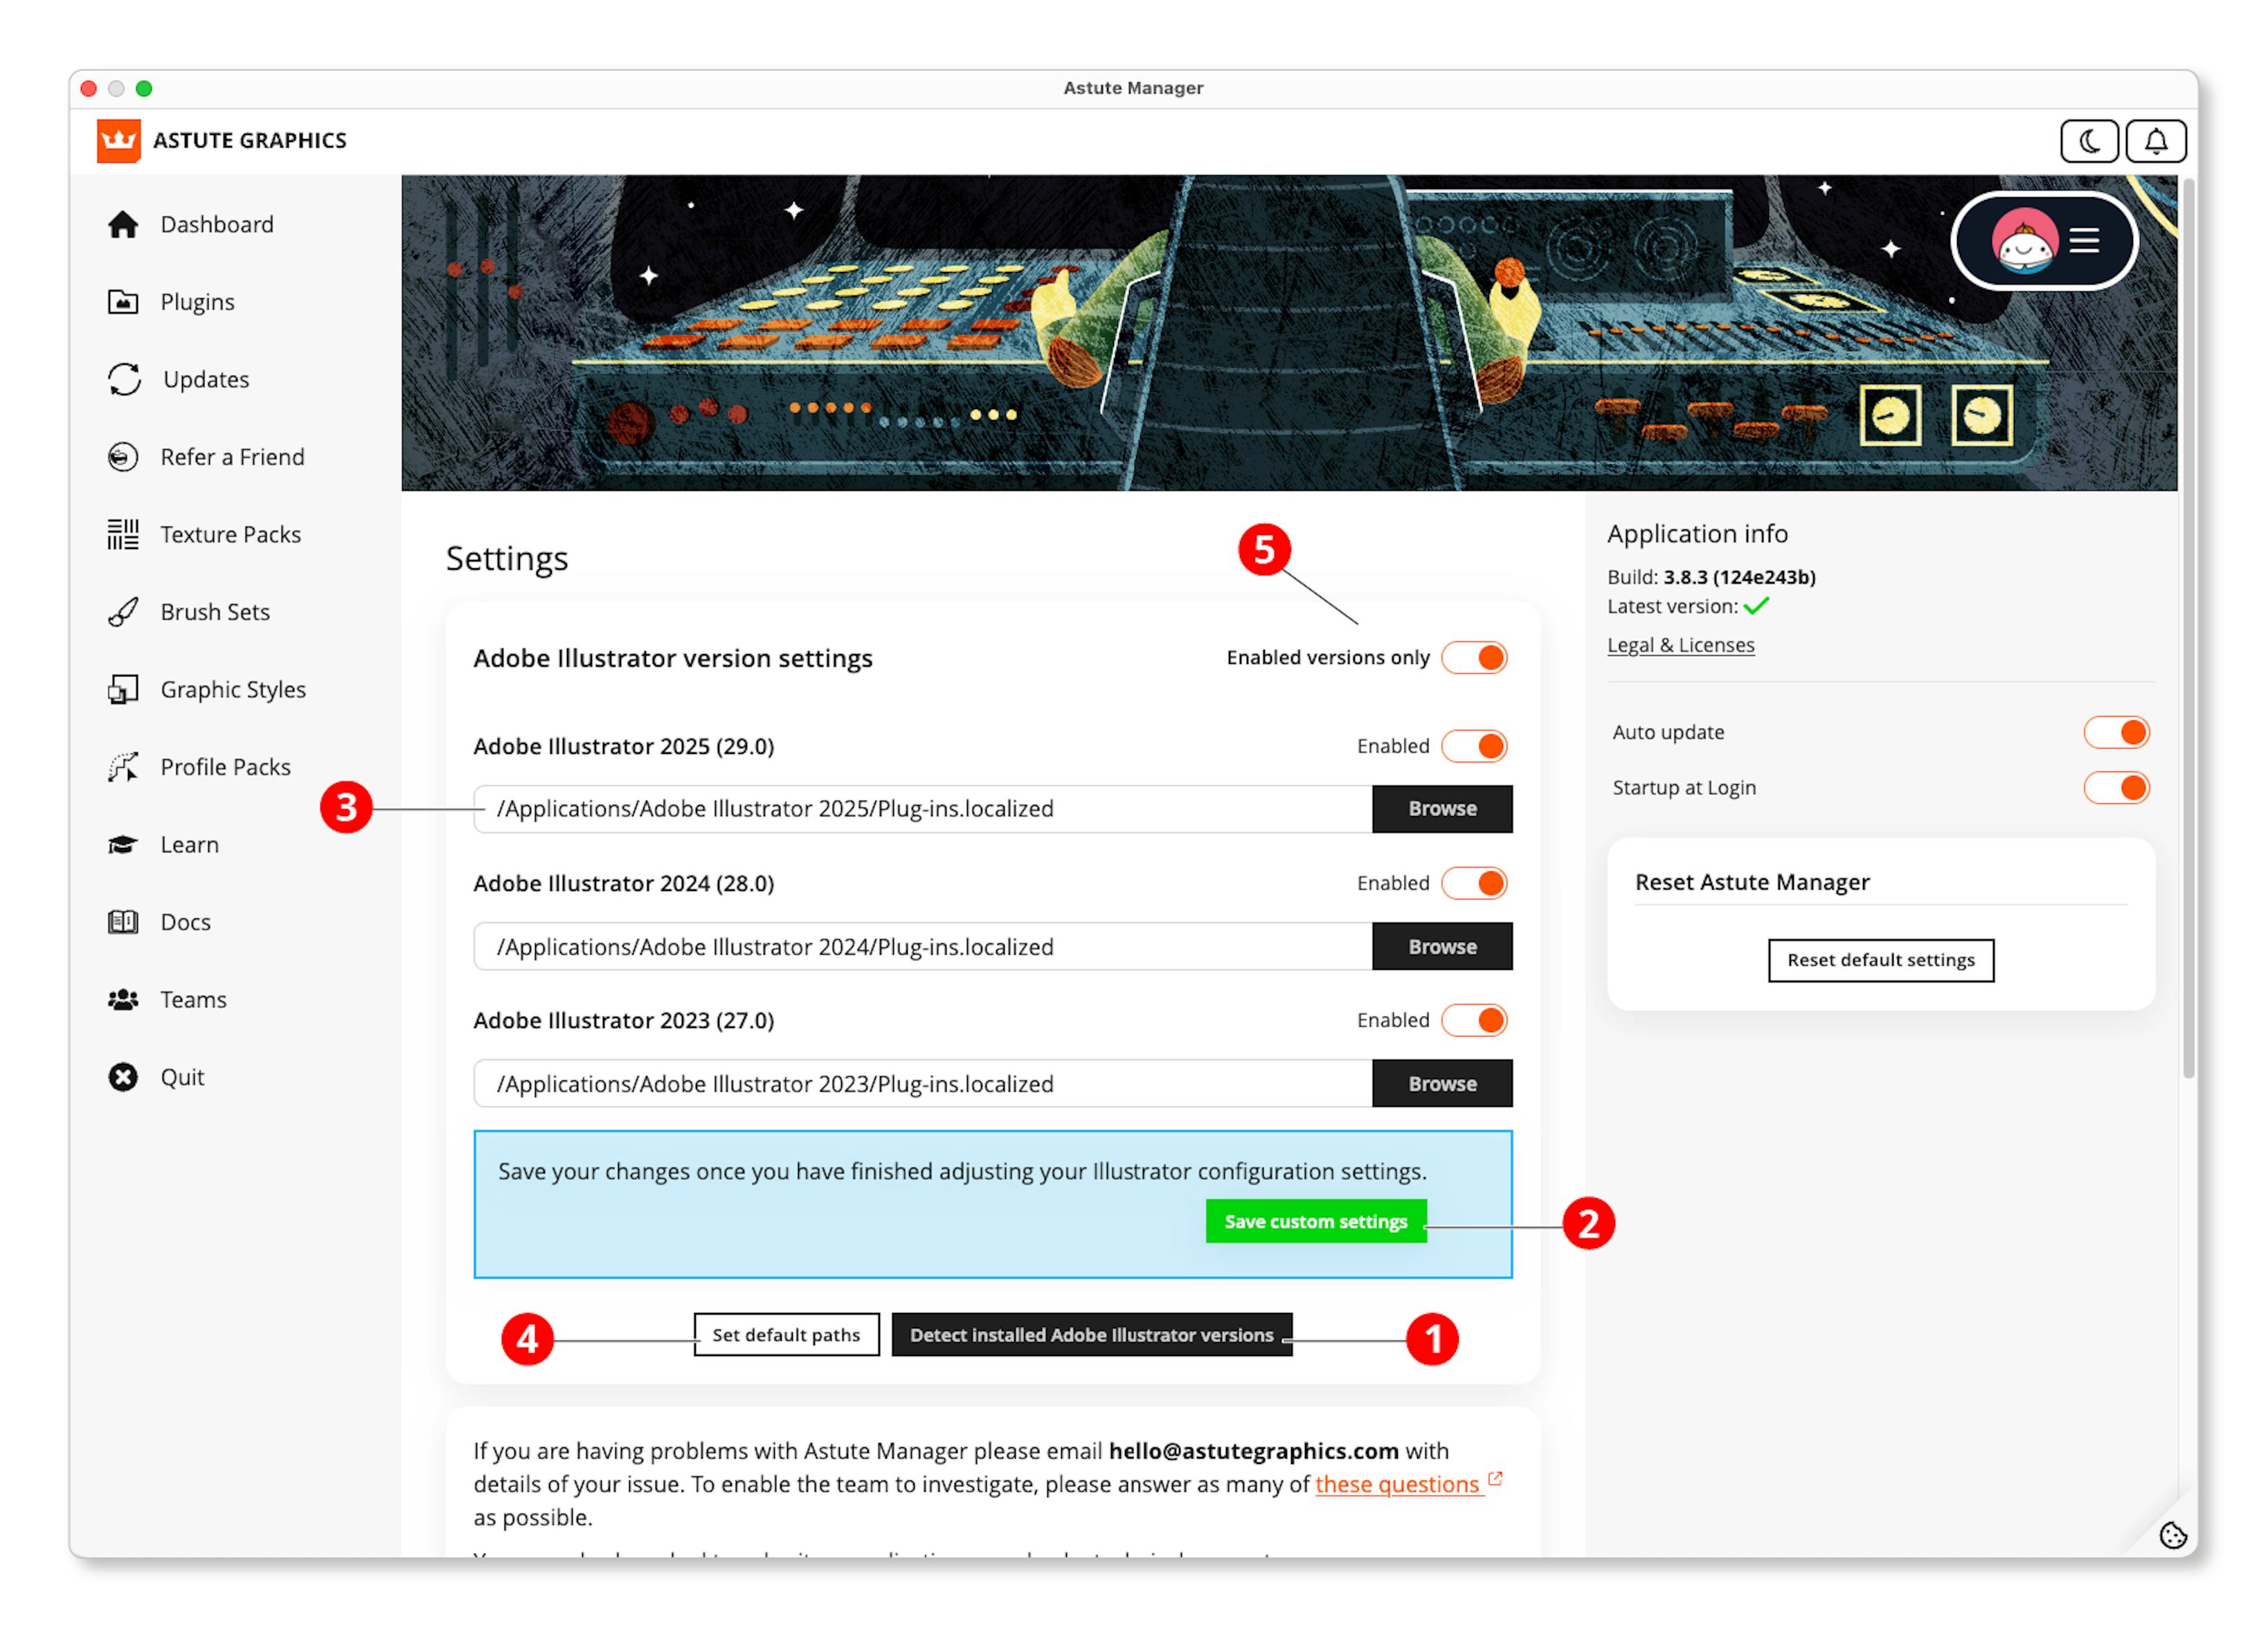Viewport: 2268px width, 1628px height.
Task: Disable the Enabled versions only toggle
Action: tap(1474, 657)
